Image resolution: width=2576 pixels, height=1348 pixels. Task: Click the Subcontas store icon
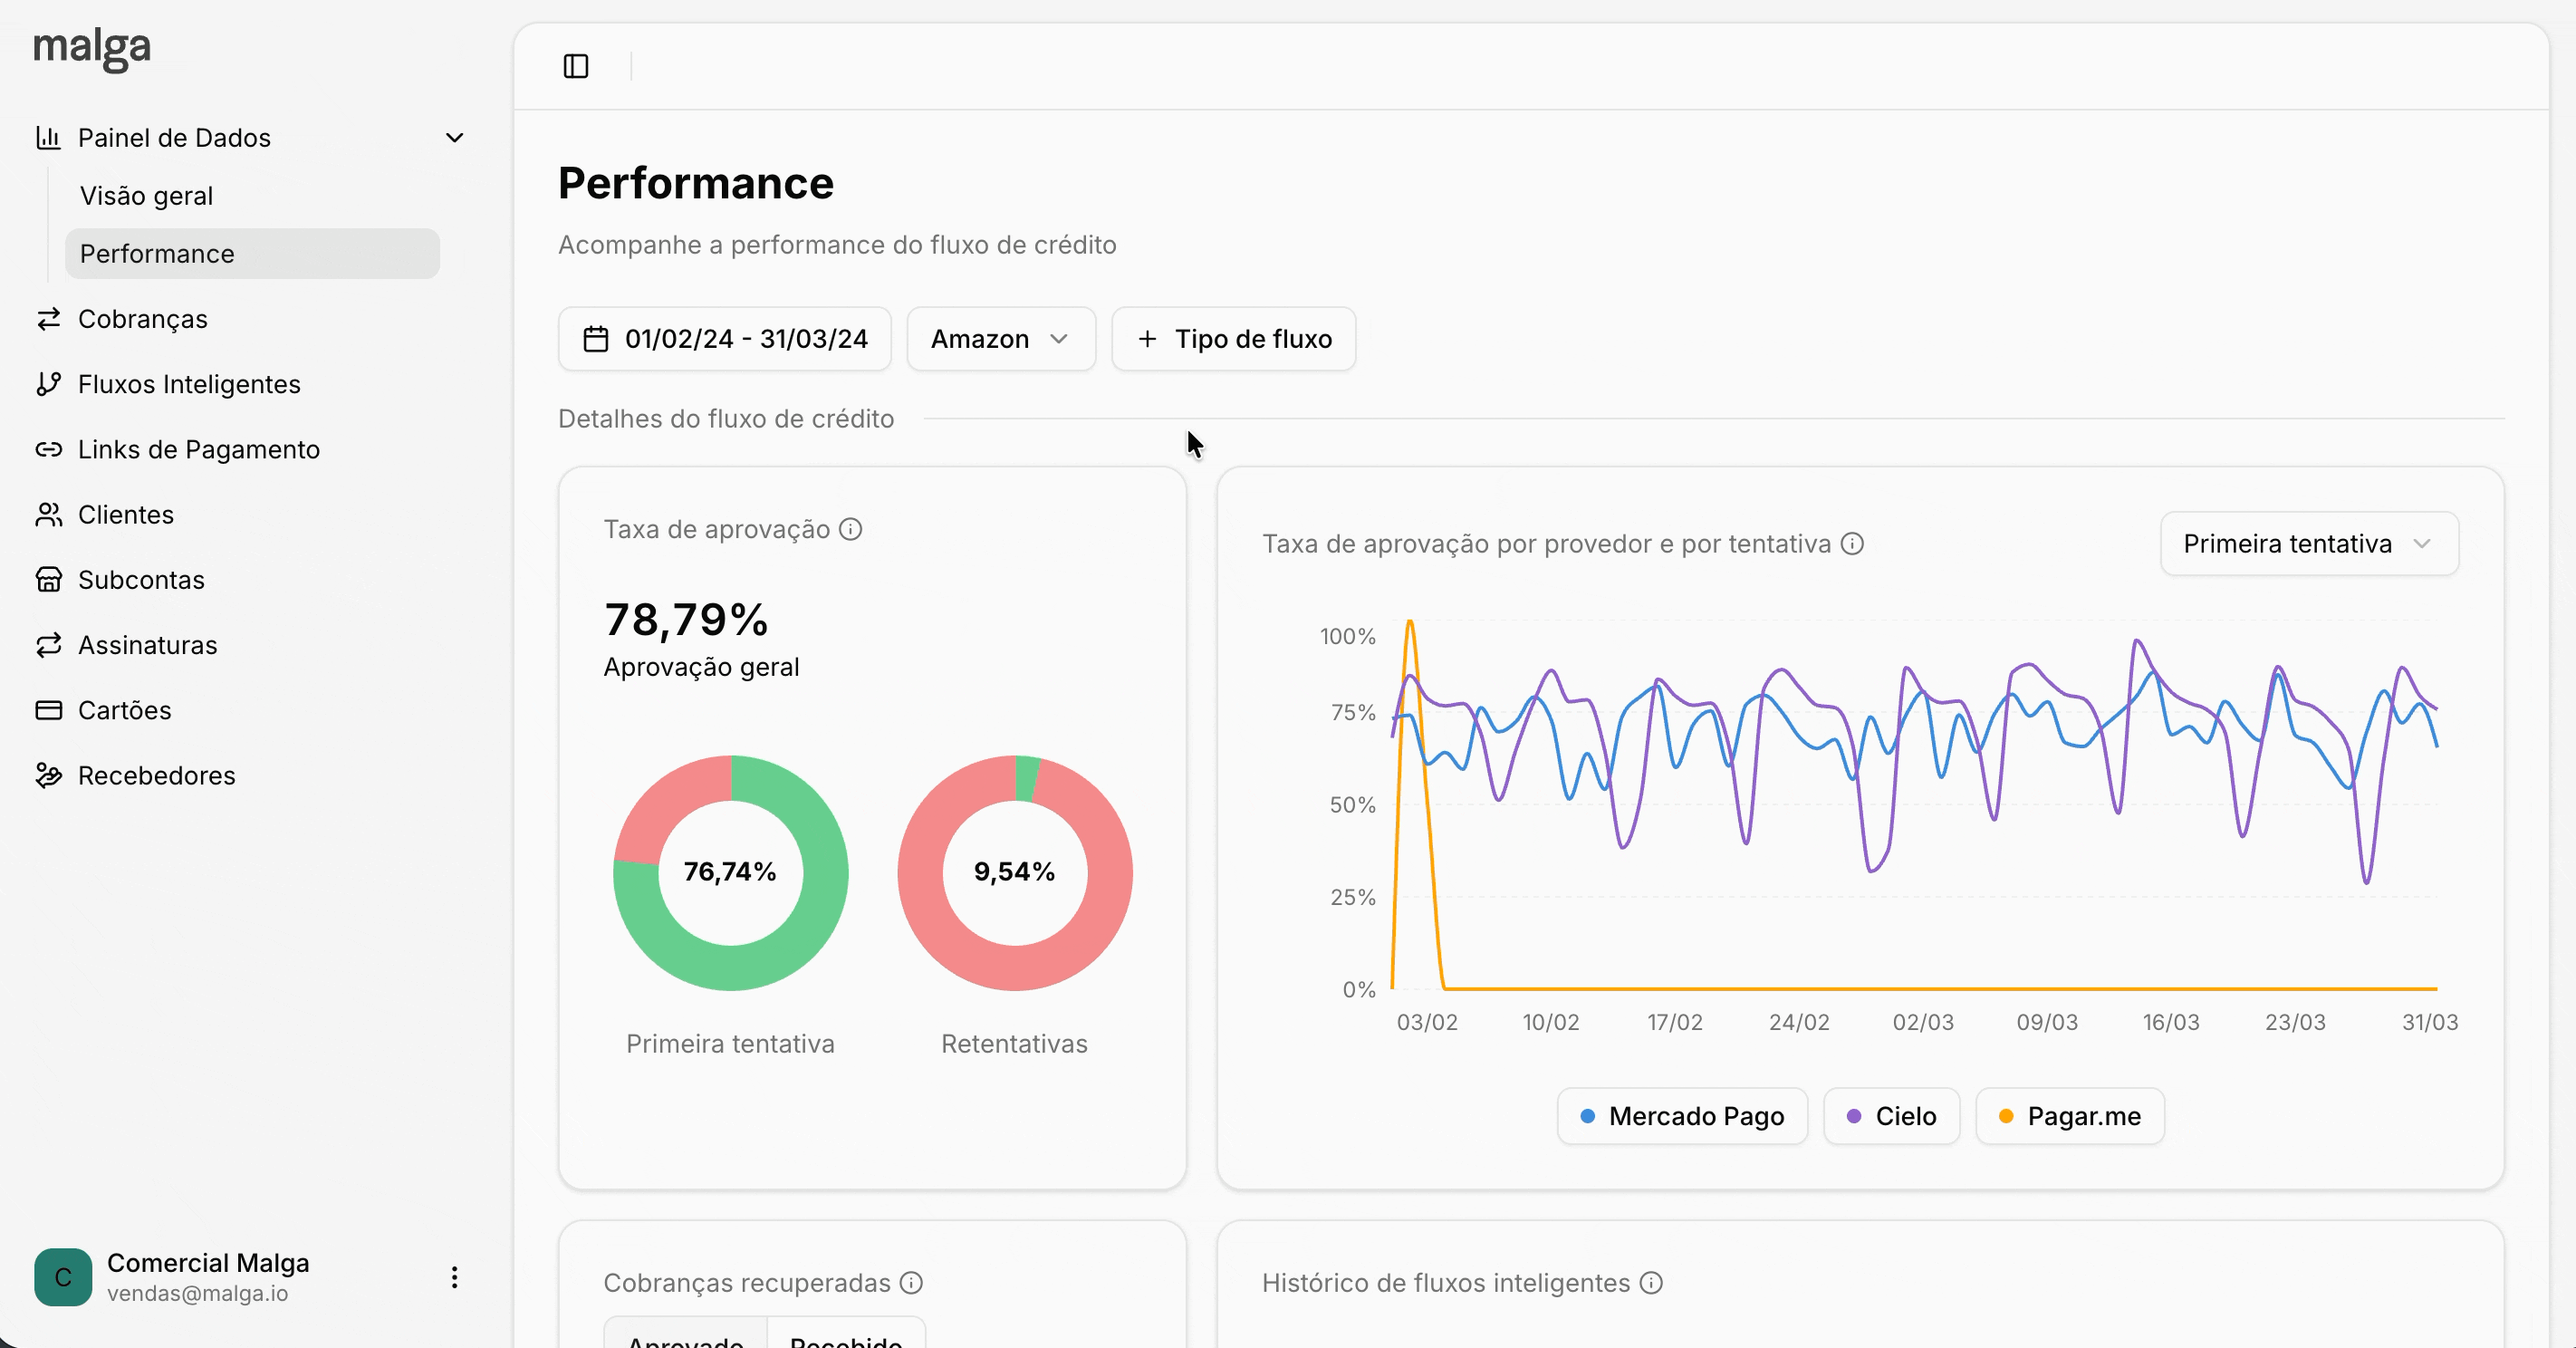(48, 579)
